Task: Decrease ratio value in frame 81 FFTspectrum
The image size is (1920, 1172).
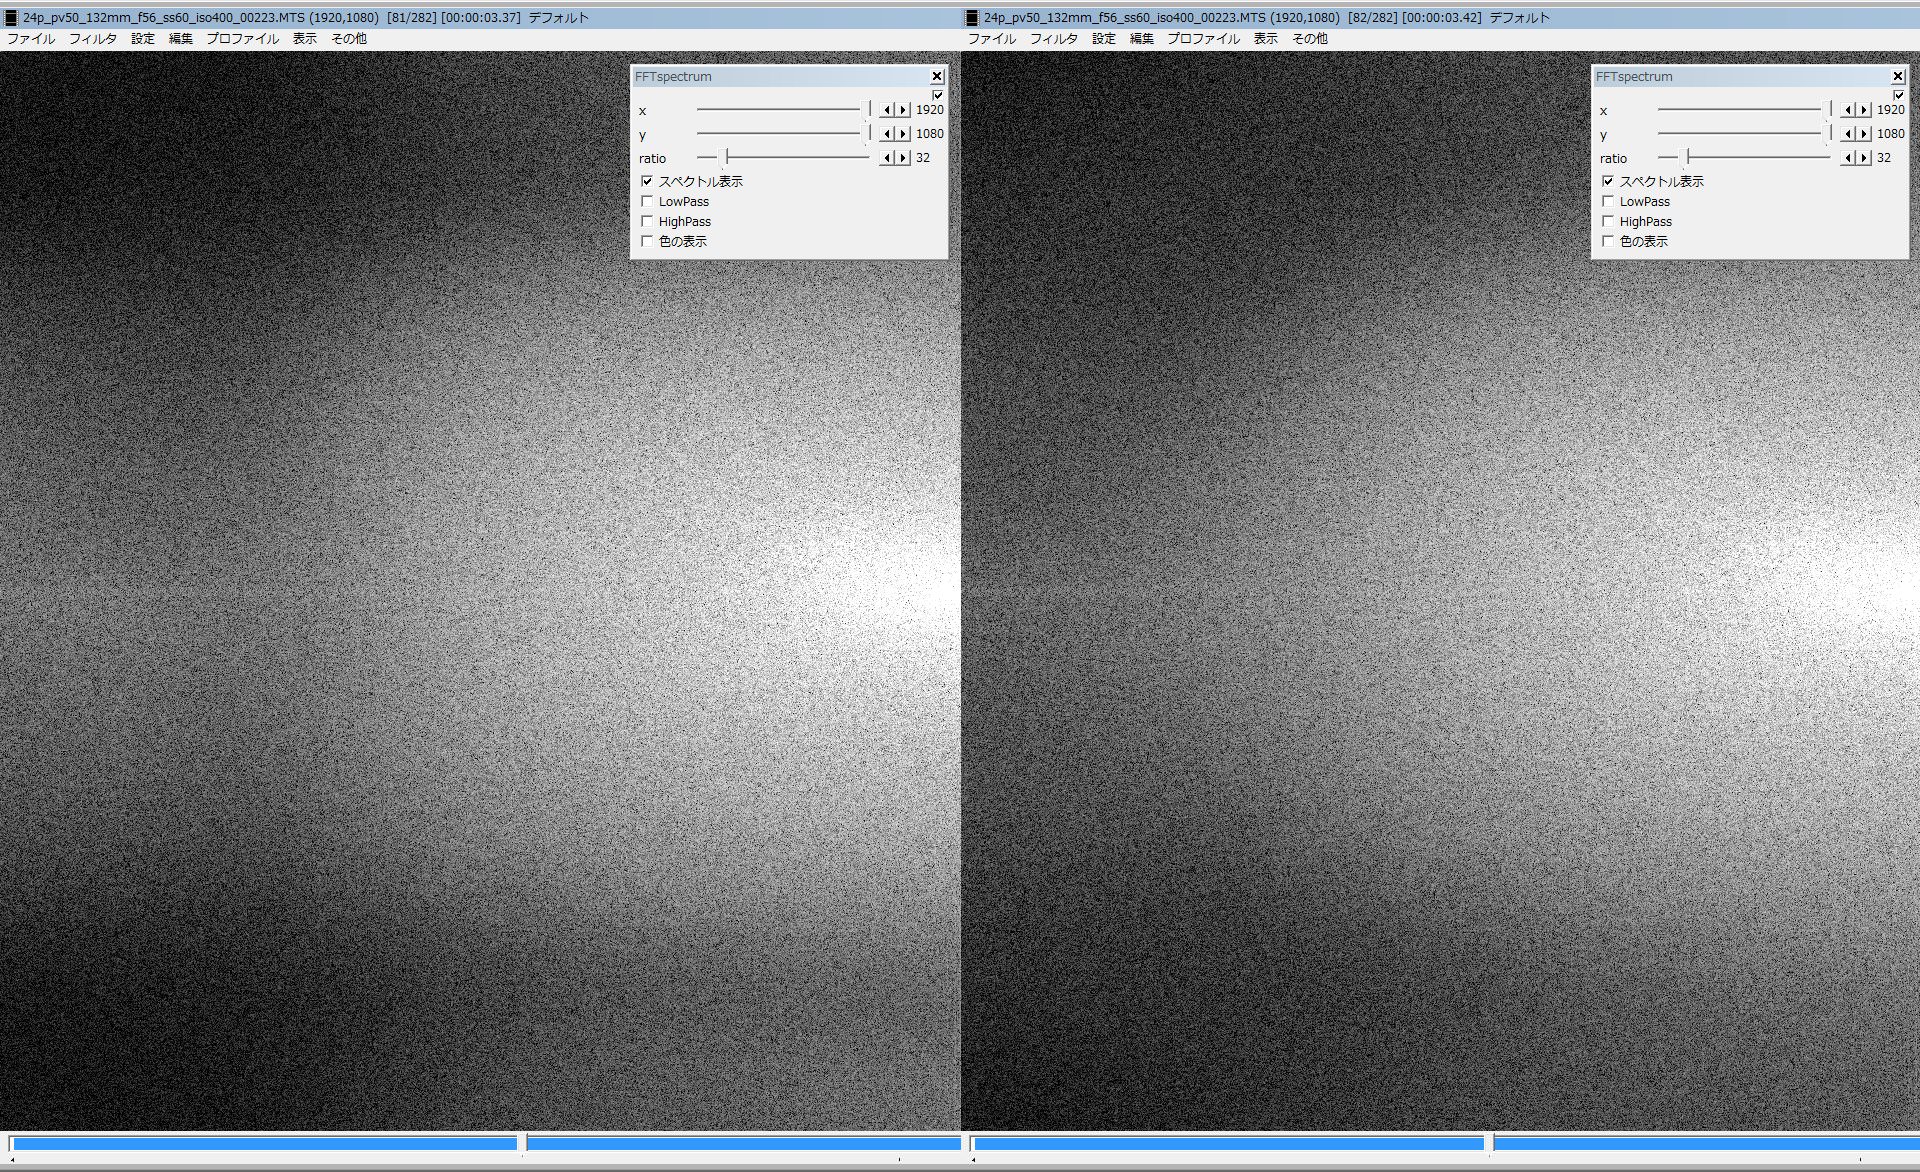Action: pyautogui.click(x=887, y=158)
